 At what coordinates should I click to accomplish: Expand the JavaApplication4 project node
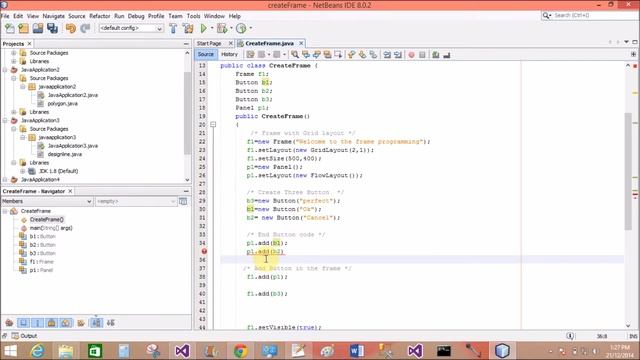coord(5,180)
